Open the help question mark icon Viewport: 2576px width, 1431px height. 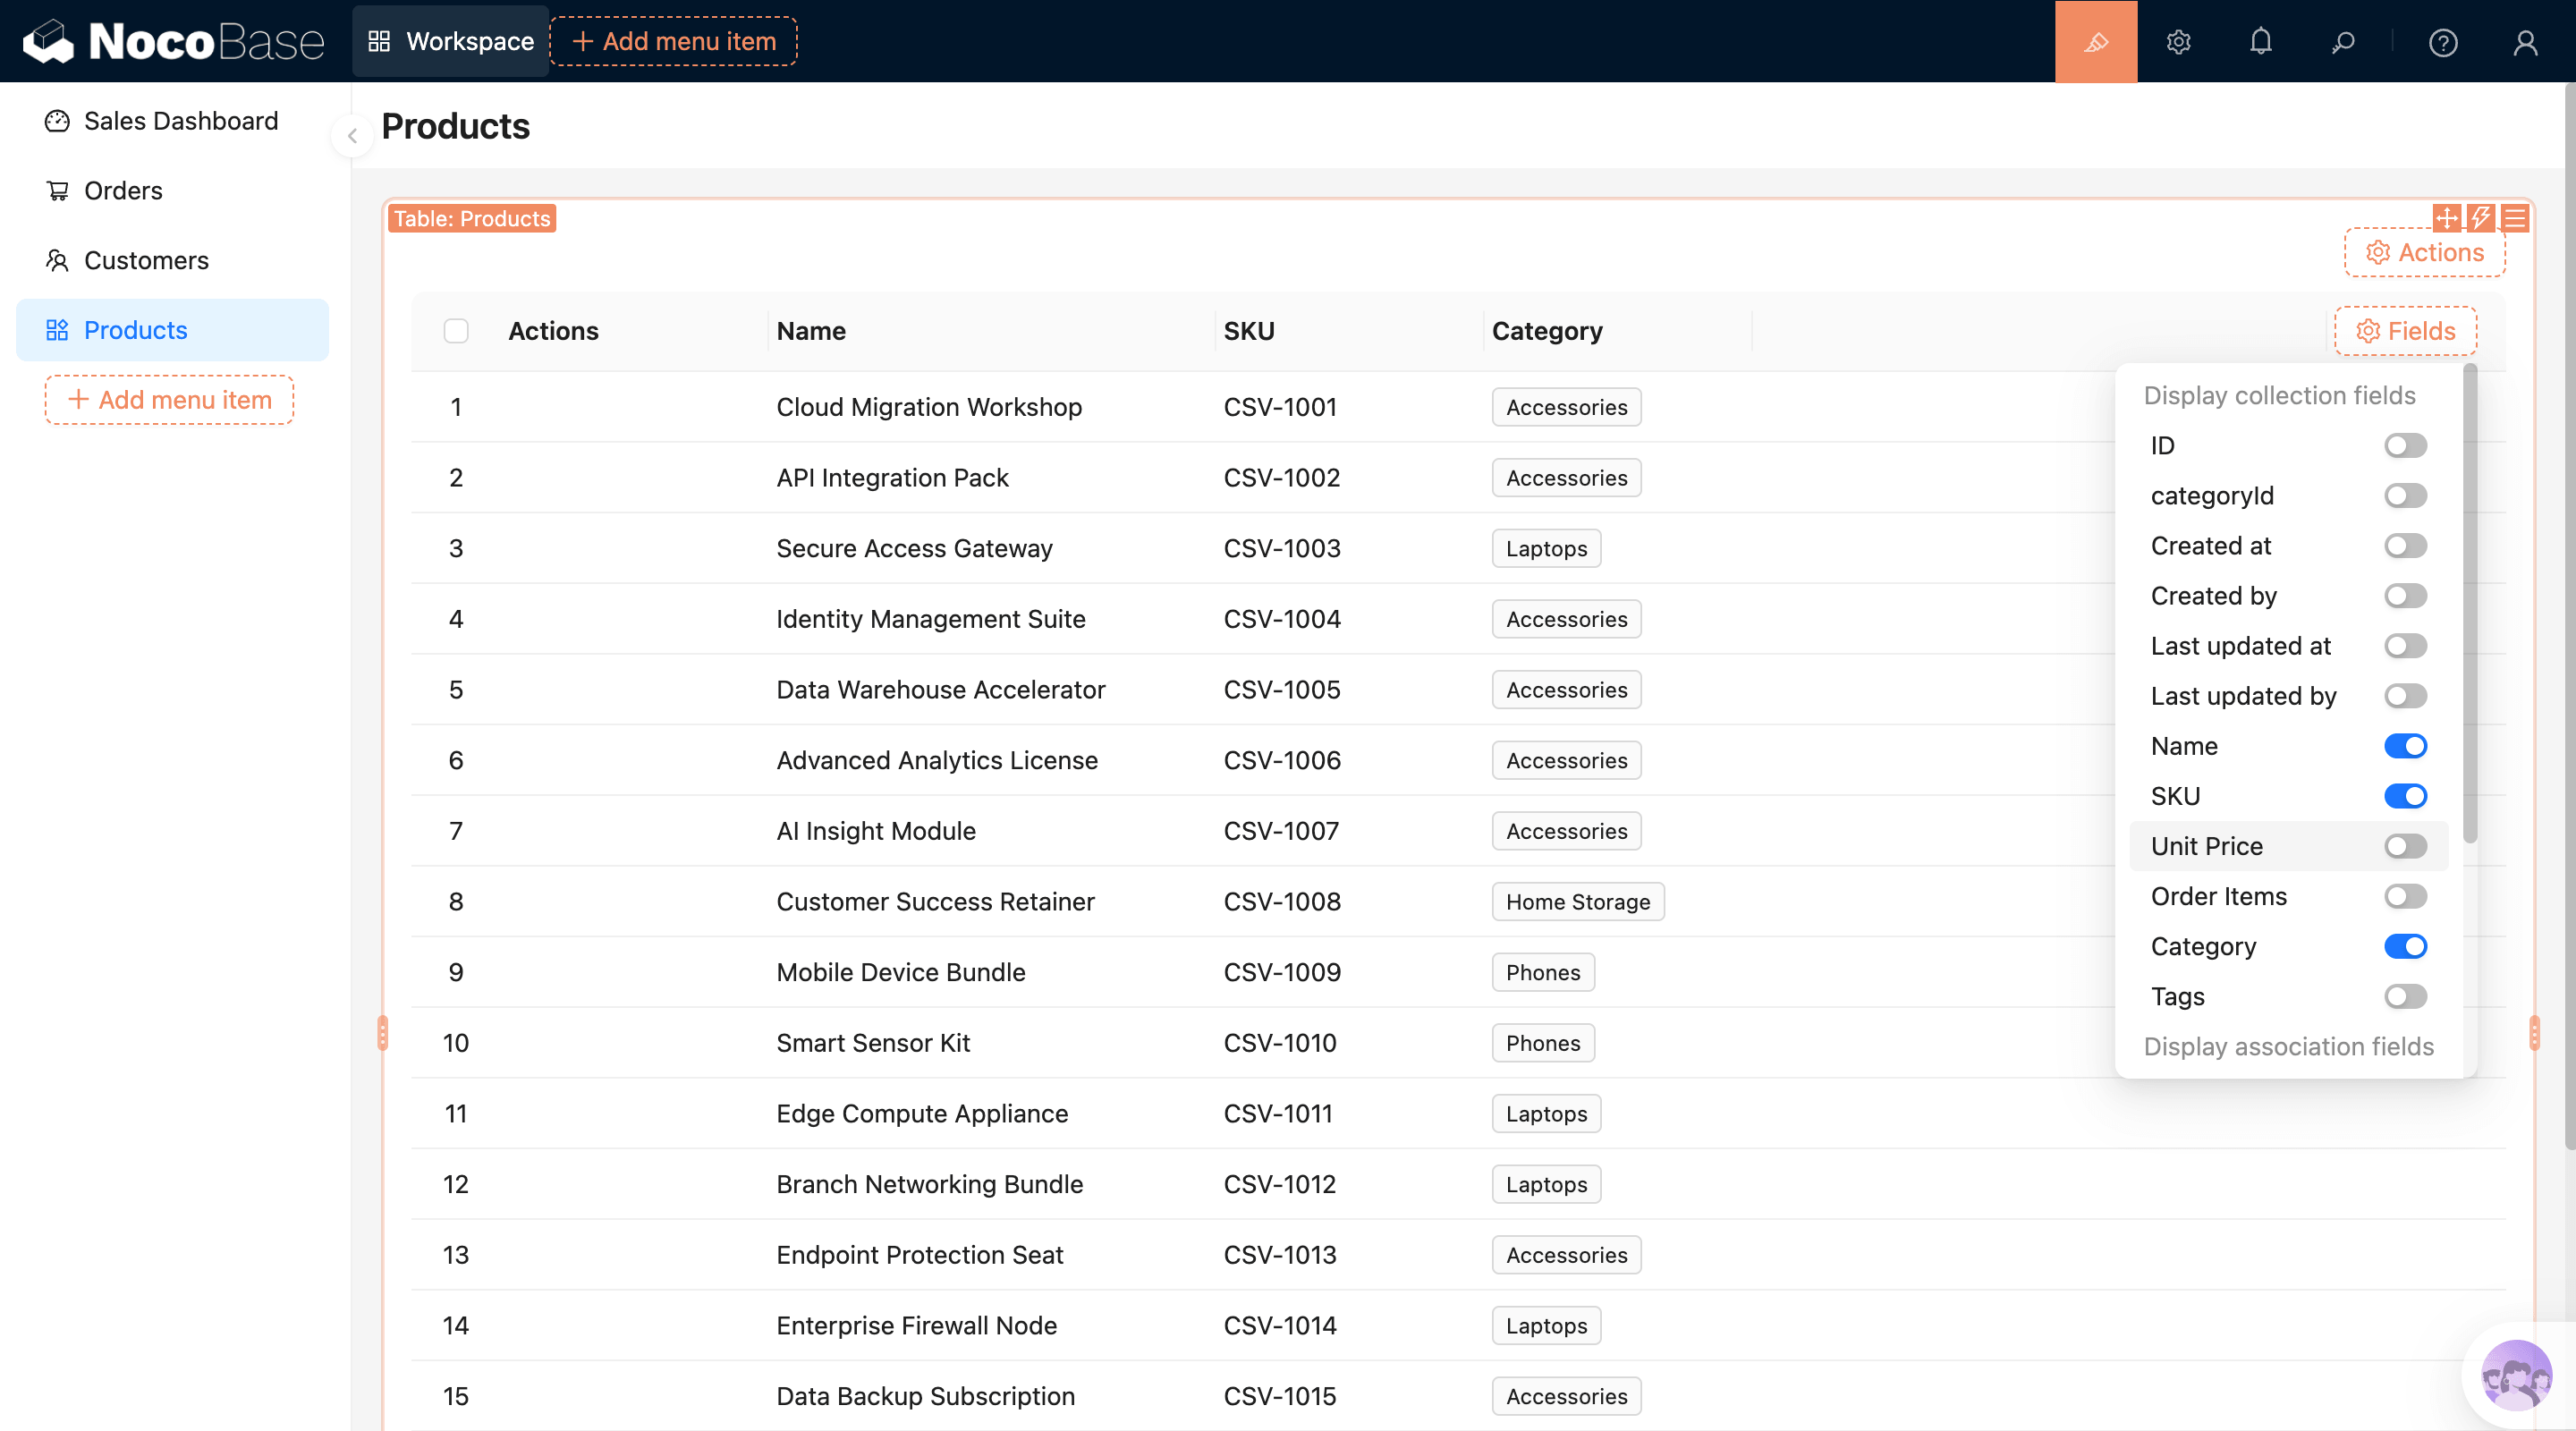pyautogui.click(x=2442, y=42)
